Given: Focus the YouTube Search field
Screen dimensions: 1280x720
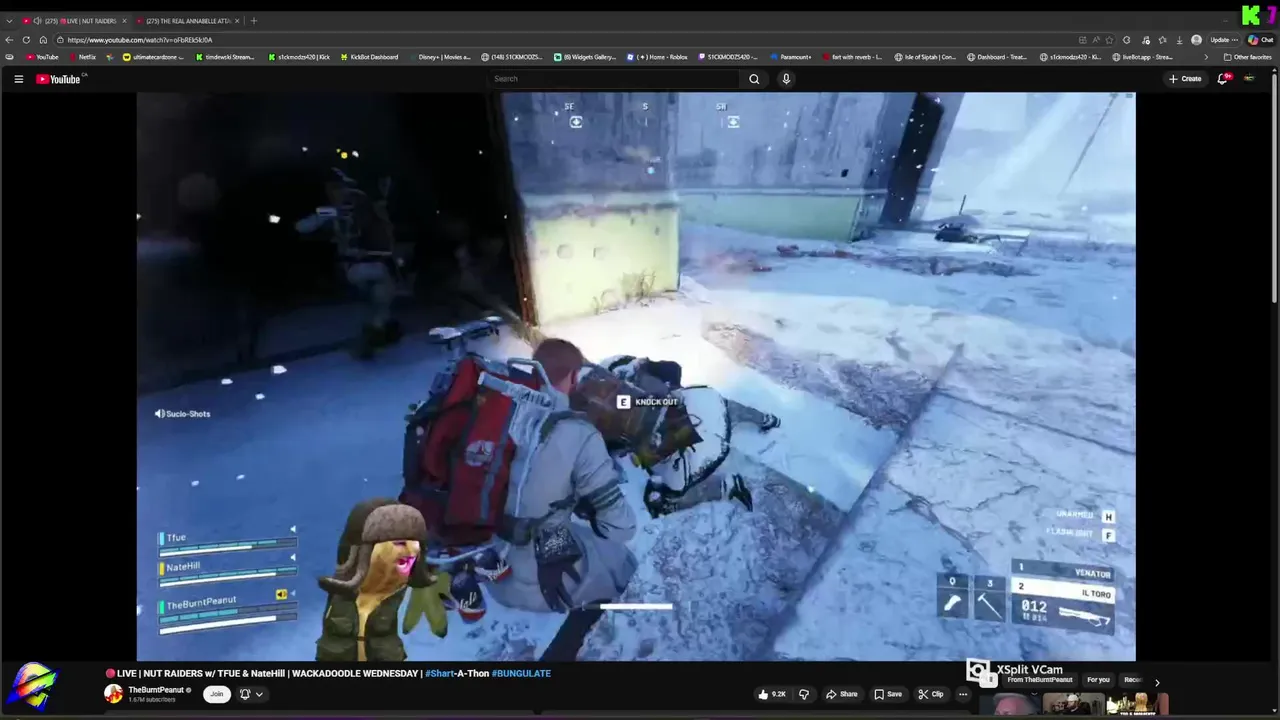Looking at the screenshot, I should coord(614,79).
